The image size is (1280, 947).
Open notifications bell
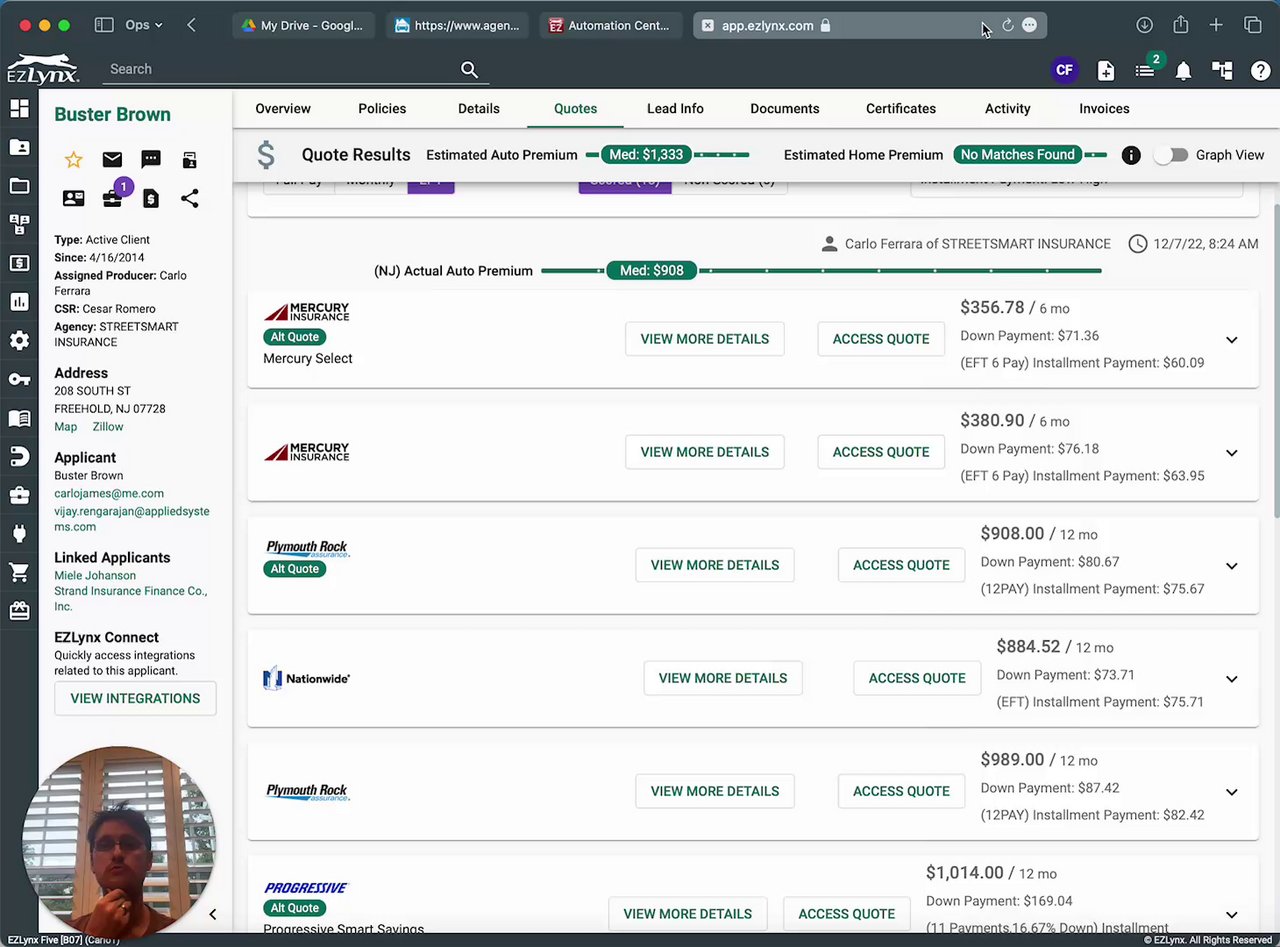1183,70
